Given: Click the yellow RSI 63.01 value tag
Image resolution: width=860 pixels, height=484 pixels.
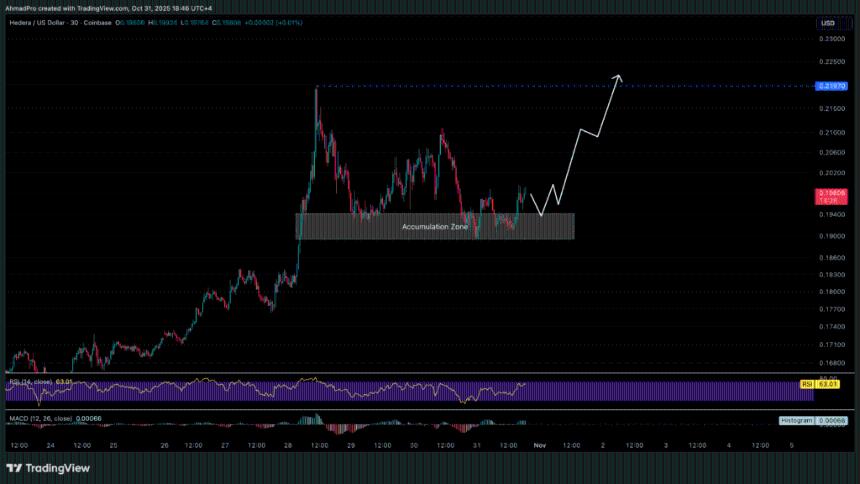Looking at the screenshot, I should [828, 384].
